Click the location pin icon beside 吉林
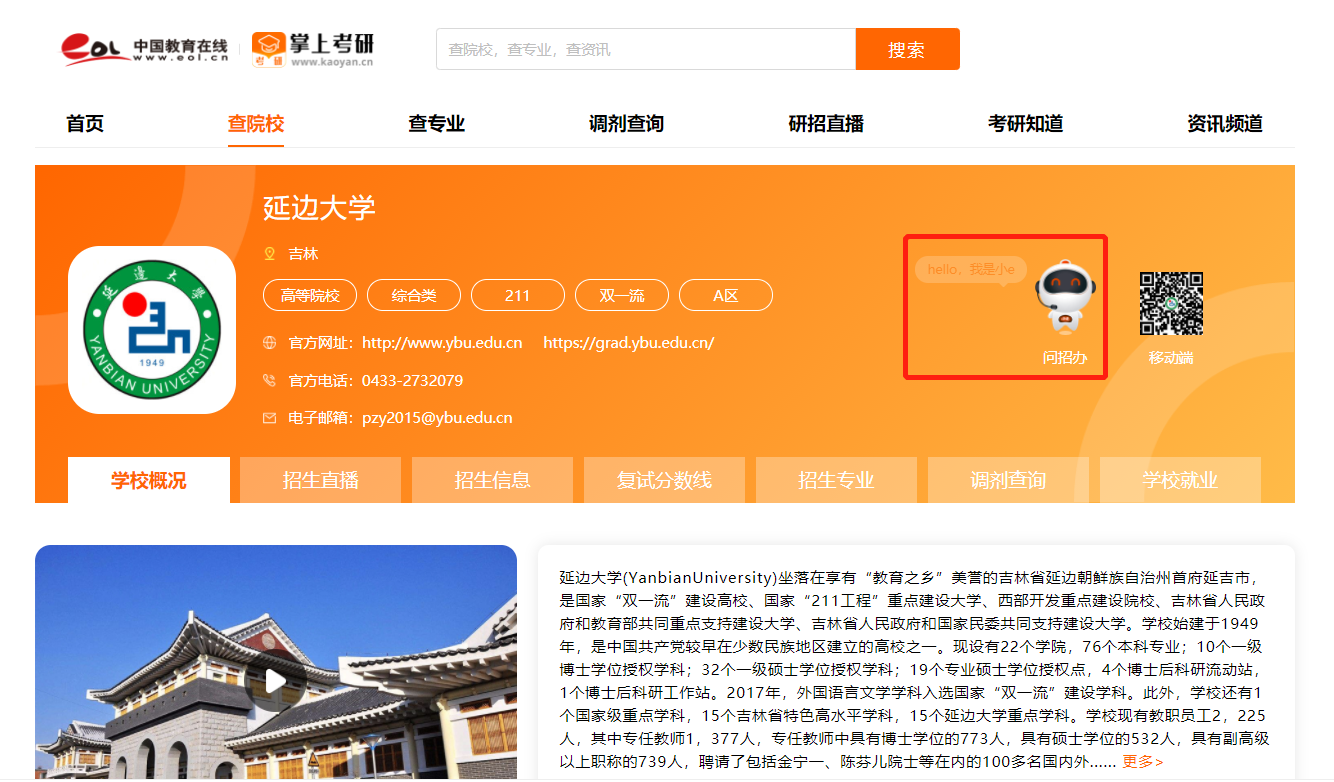 point(269,254)
